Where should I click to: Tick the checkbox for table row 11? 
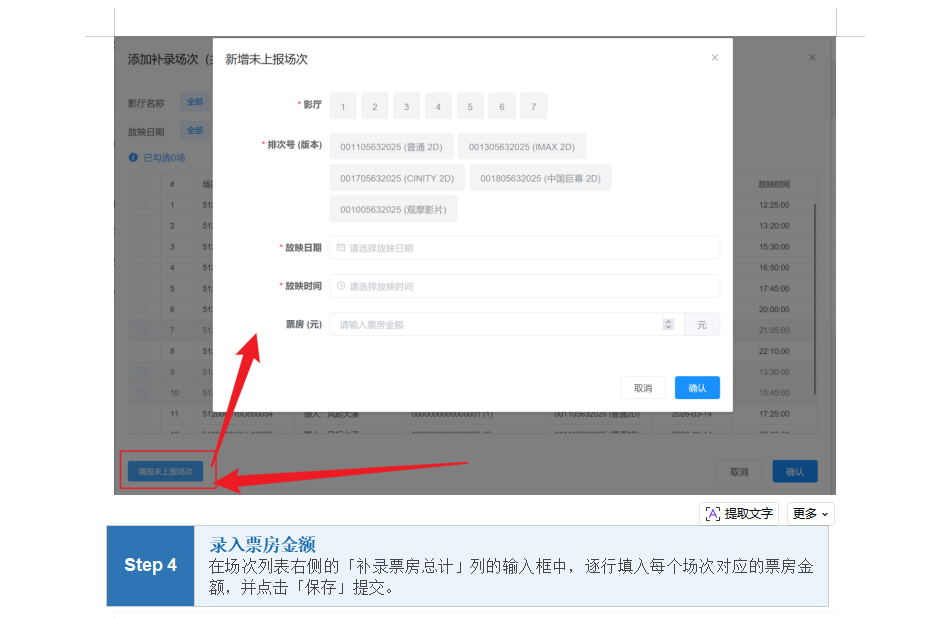coord(141,413)
